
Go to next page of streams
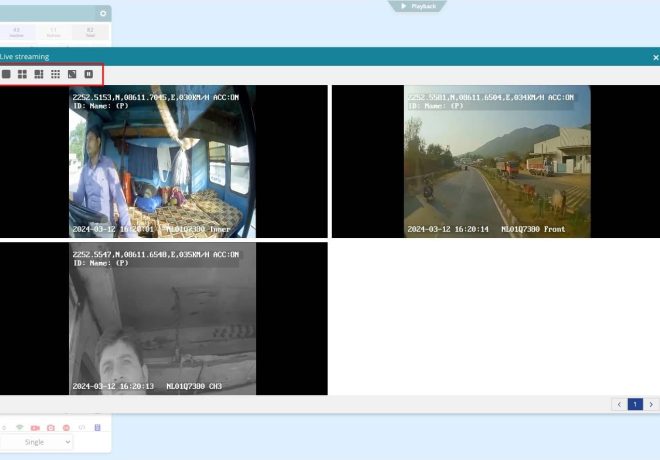click(x=651, y=404)
